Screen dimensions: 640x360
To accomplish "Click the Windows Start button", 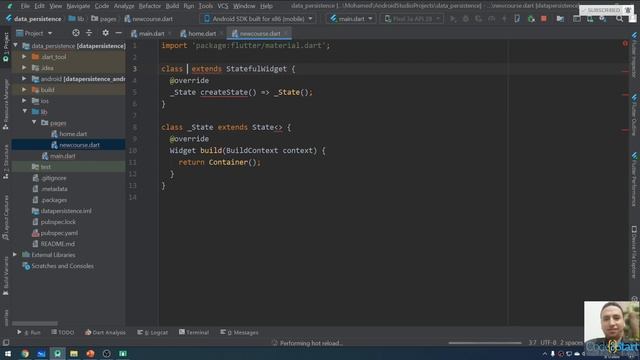I will pyautogui.click(x=8, y=353).
